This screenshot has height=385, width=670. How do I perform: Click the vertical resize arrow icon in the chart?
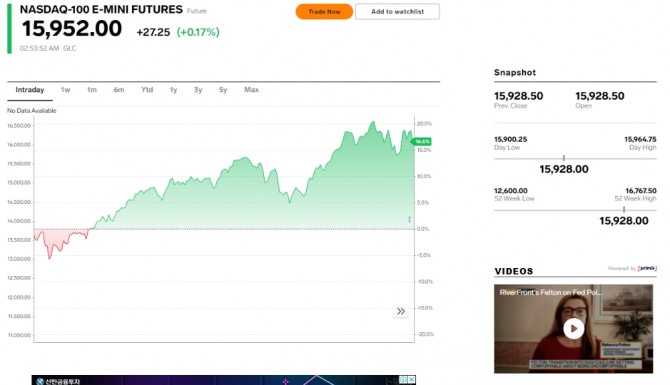pyautogui.click(x=409, y=219)
